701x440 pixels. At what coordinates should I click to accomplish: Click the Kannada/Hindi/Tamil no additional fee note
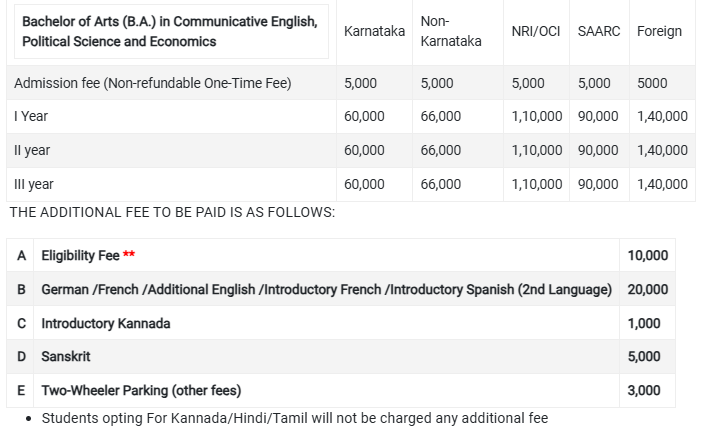(295, 418)
